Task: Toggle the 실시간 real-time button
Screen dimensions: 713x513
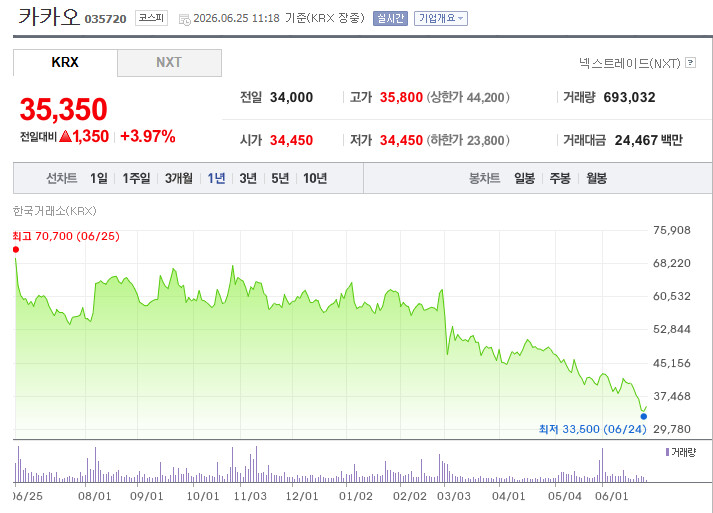Action: 390,18
